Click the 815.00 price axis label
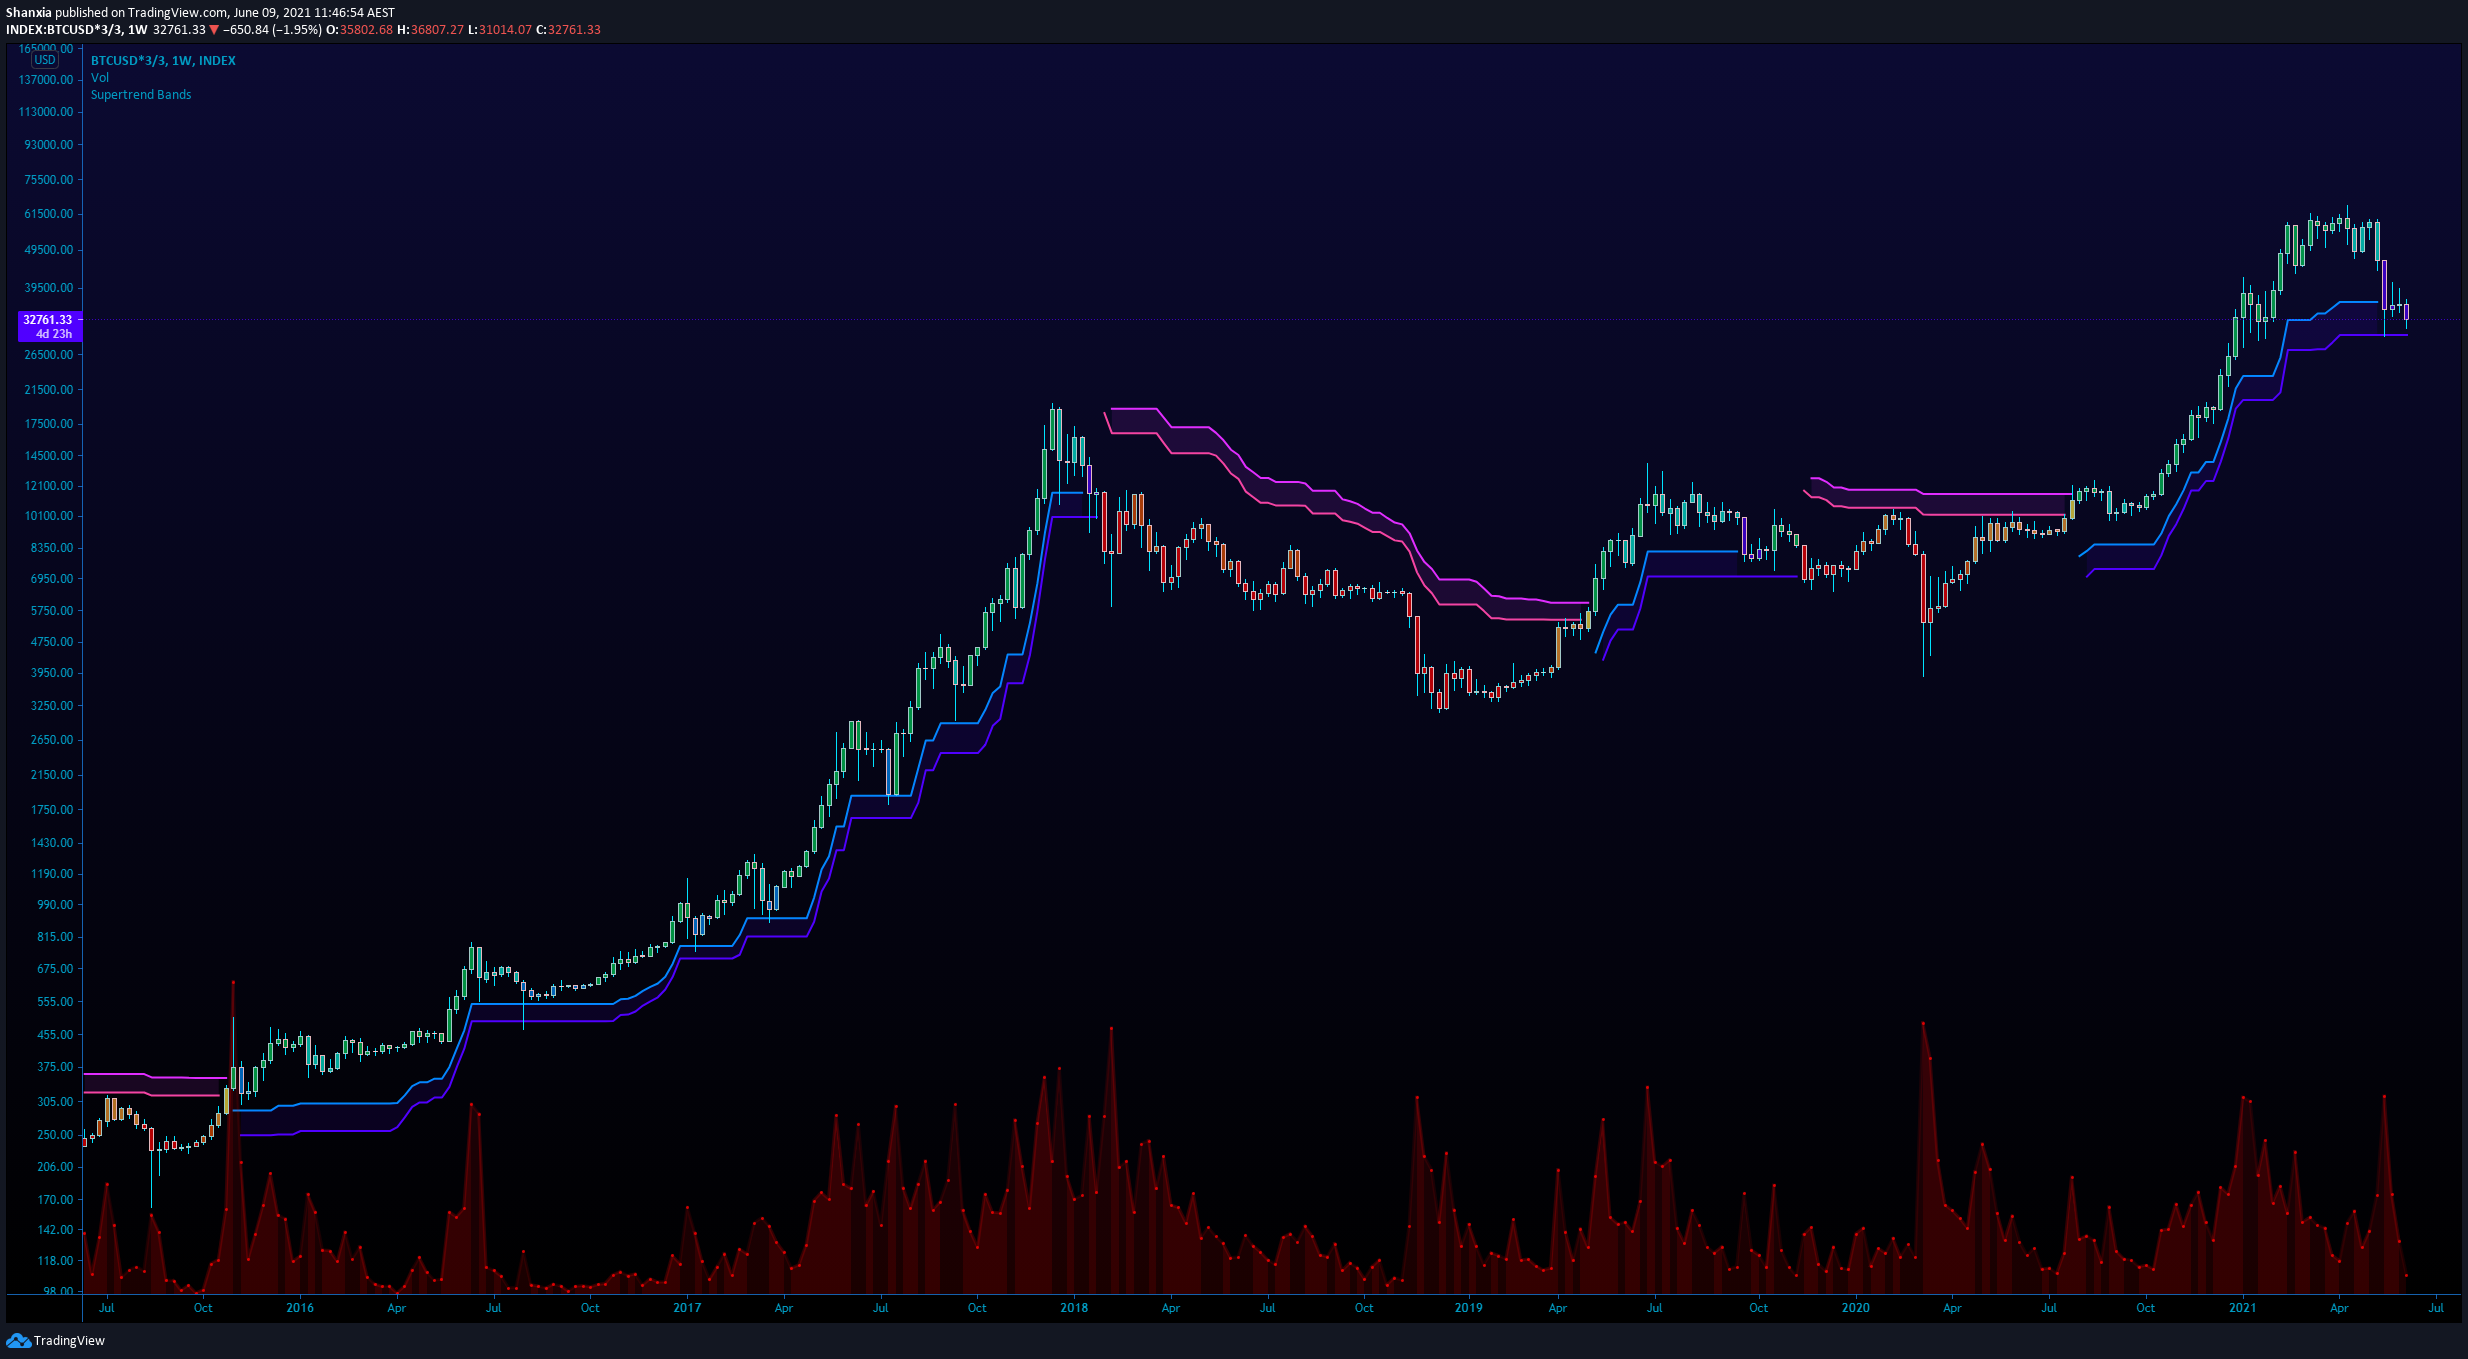2468x1359 pixels. point(55,937)
